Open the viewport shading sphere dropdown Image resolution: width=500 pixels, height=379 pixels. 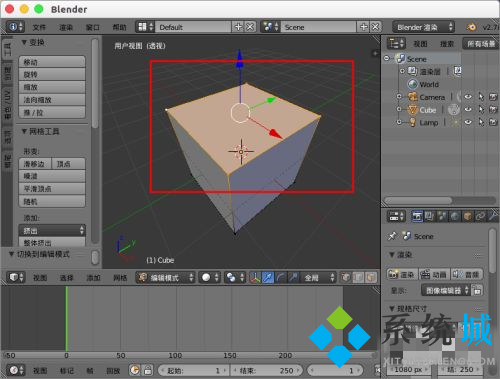tap(210, 277)
